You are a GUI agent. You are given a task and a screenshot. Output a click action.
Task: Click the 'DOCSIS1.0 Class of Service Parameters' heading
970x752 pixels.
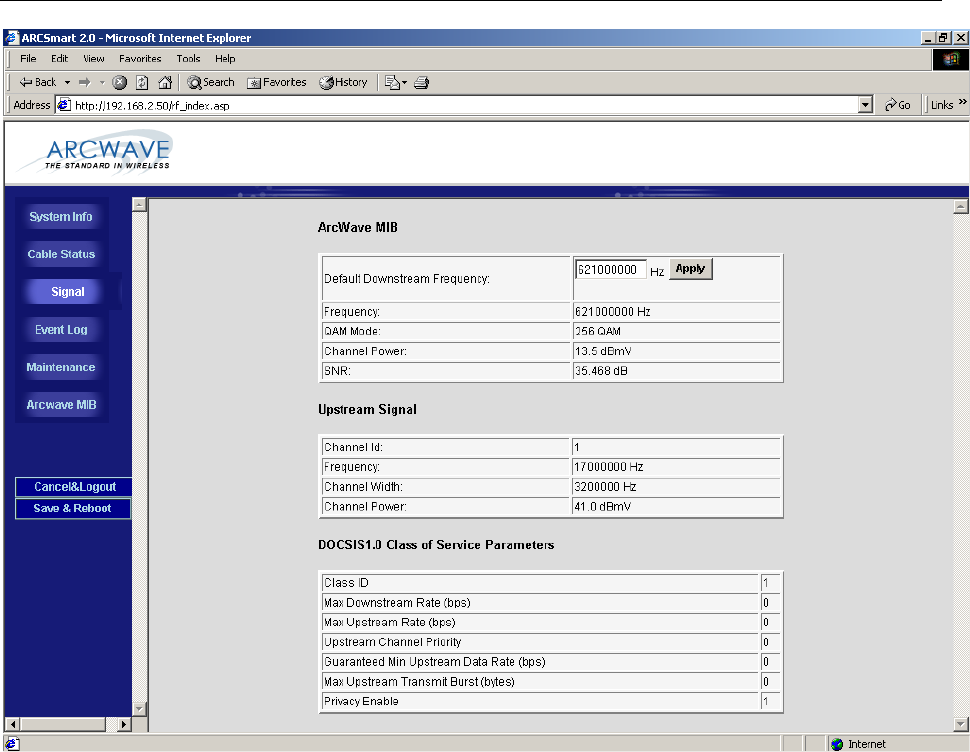tap(436, 545)
